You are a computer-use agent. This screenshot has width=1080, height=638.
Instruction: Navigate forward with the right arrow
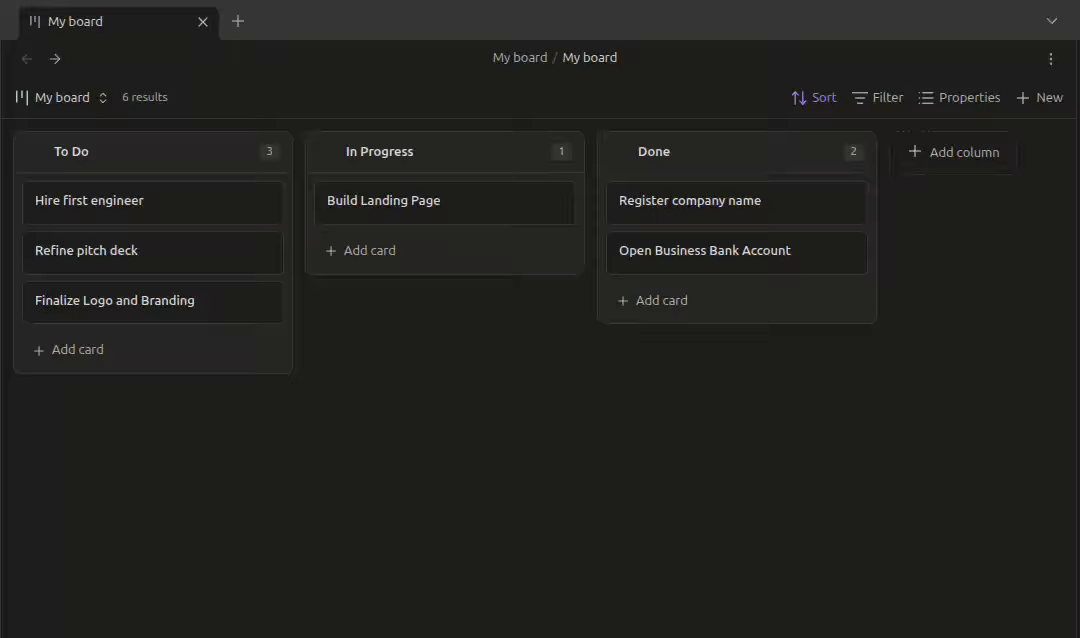point(55,59)
